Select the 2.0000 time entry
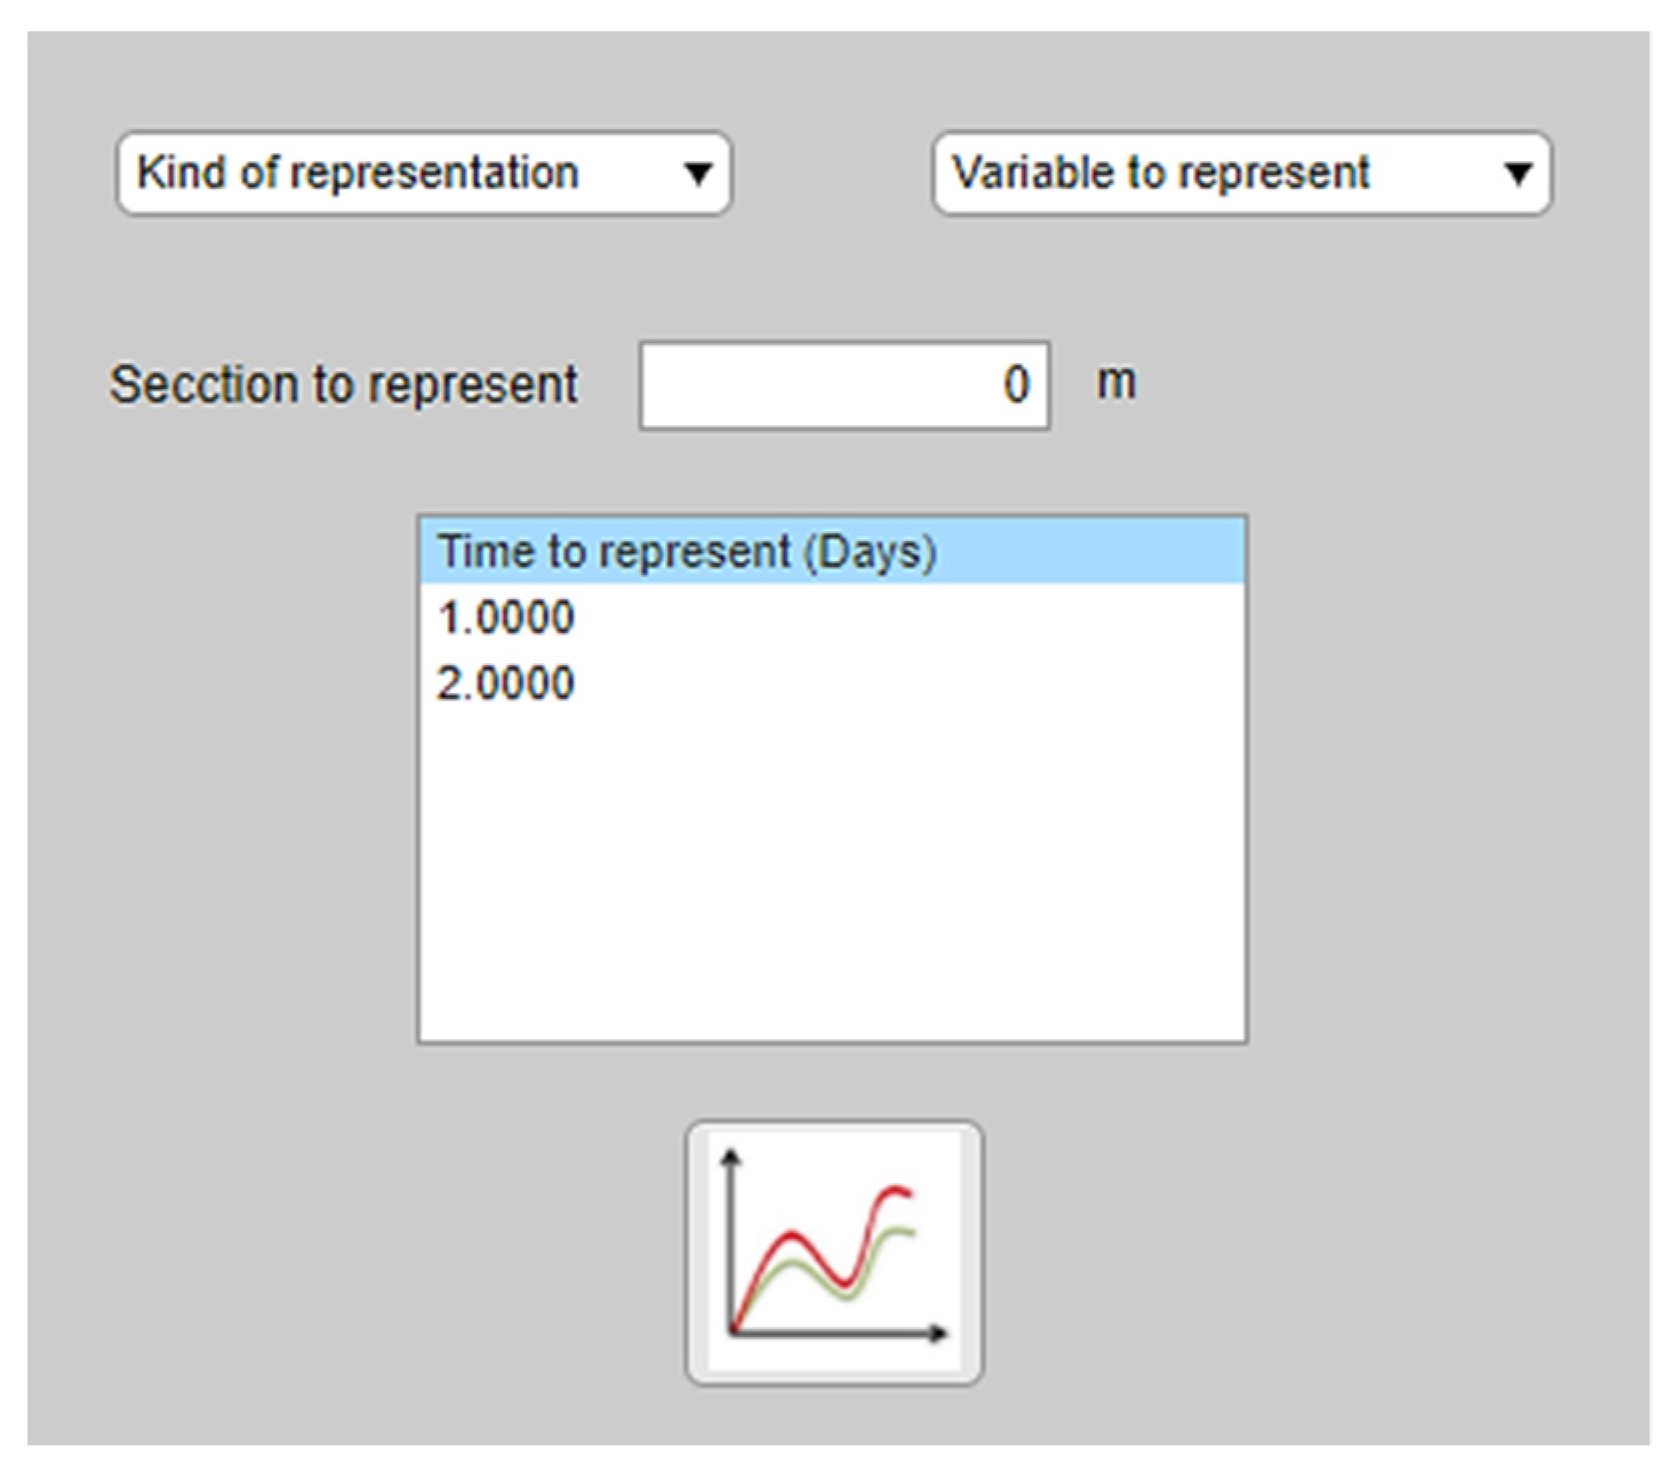The height and width of the screenshot is (1472, 1672). point(506,684)
